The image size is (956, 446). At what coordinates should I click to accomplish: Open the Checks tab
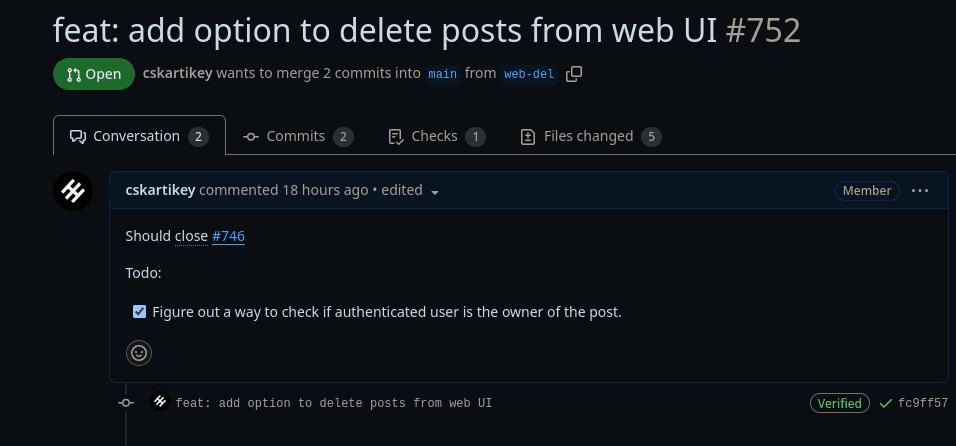(x=435, y=136)
